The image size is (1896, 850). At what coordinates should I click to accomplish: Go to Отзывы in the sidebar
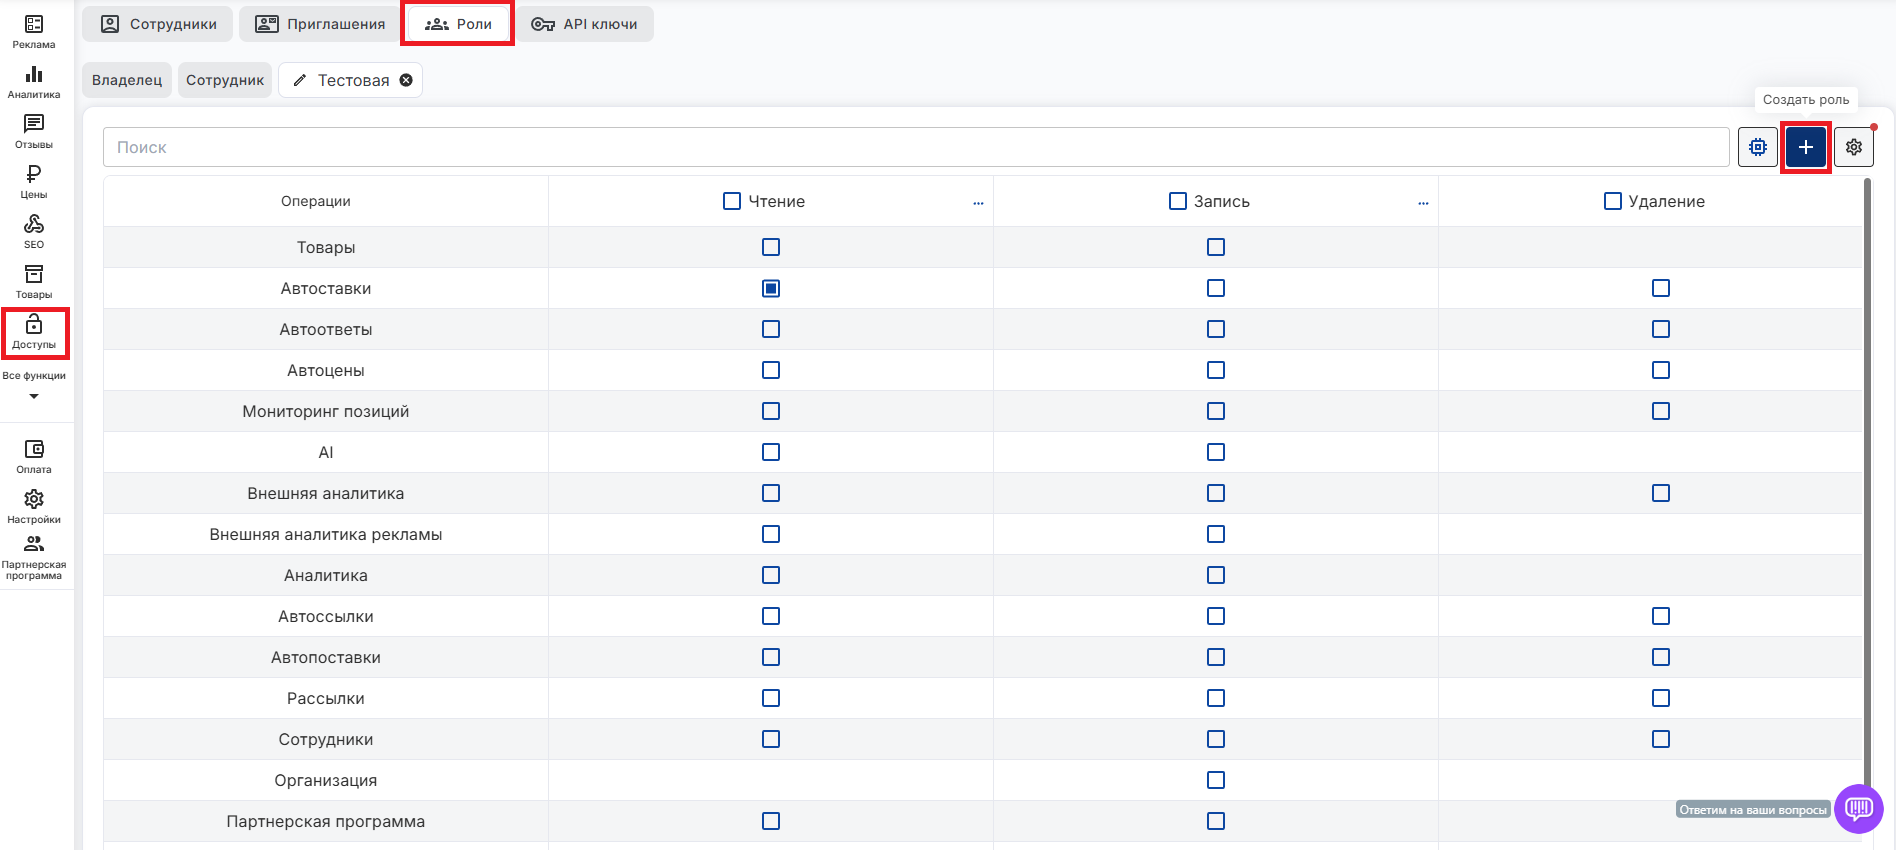pyautogui.click(x=34, y=131)
